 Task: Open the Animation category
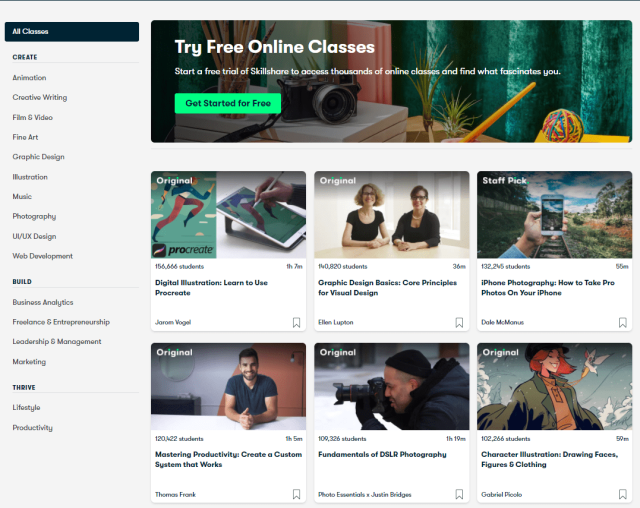pos(30,78)
